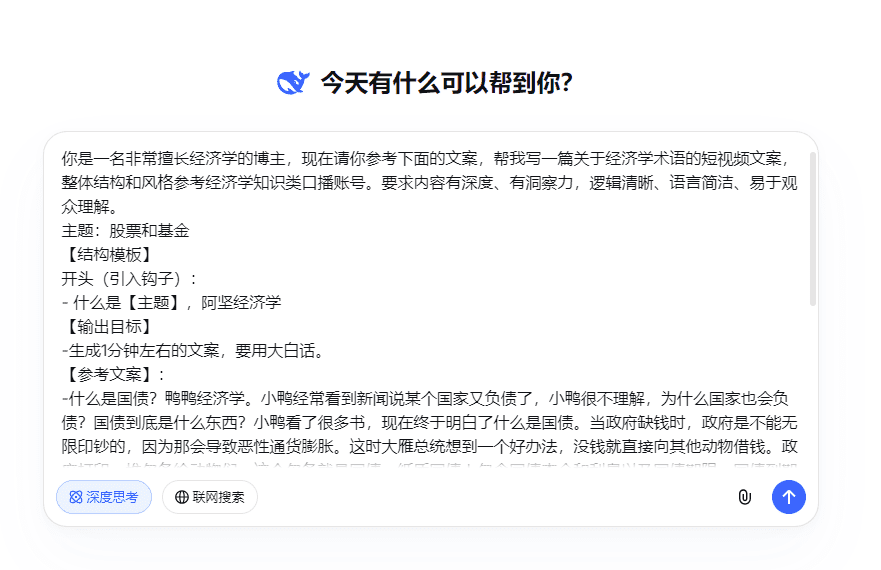
Task: Click the globe icon beside 联网搜索
Action: (x=182, y=497)
